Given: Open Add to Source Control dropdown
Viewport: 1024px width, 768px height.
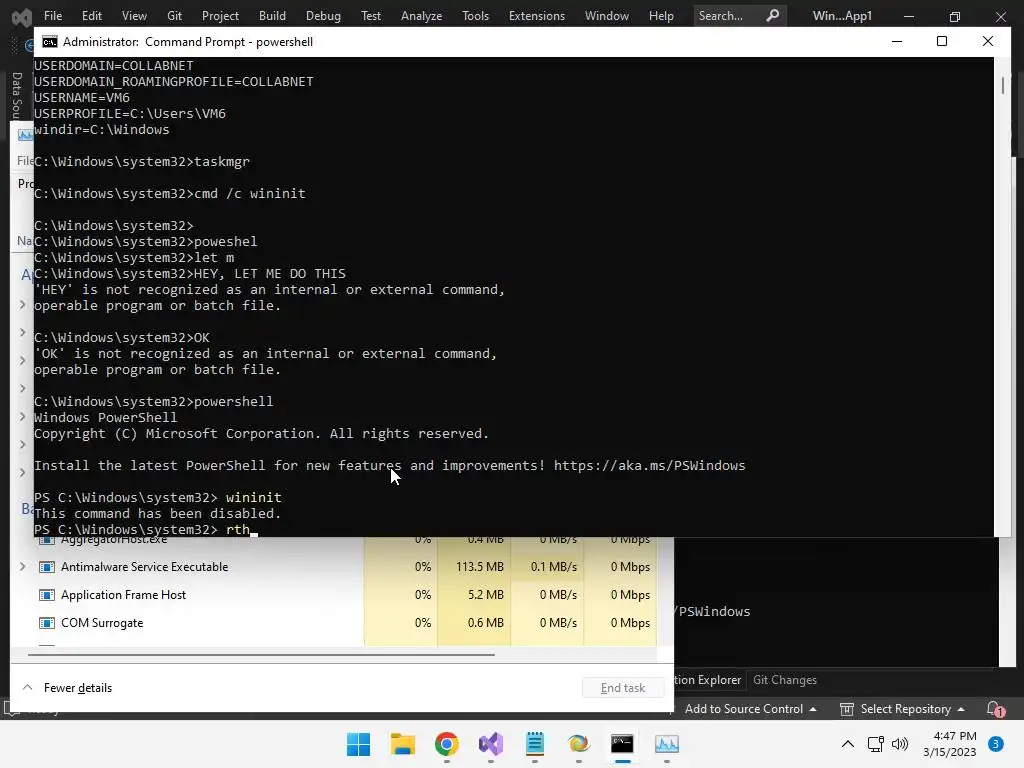Looking at the screenshot, I should click(x=750, y=709).
